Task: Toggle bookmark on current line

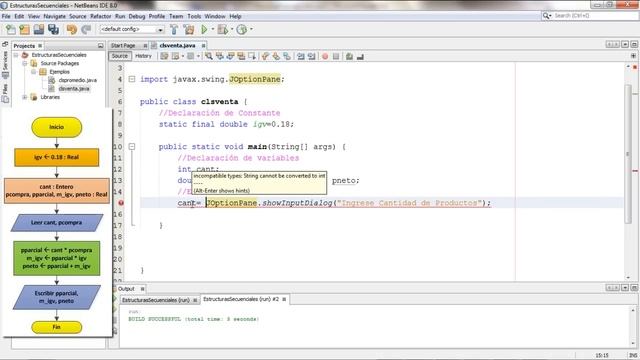Action: coord(287,56)
